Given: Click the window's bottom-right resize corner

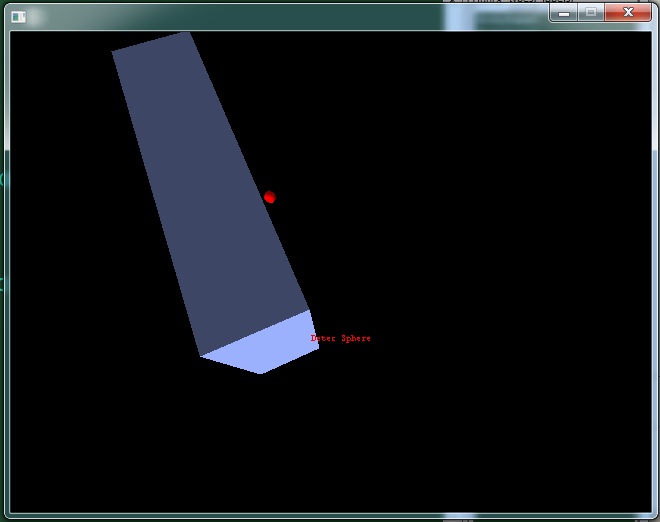Looking at the screenshot, I should 655,517.
